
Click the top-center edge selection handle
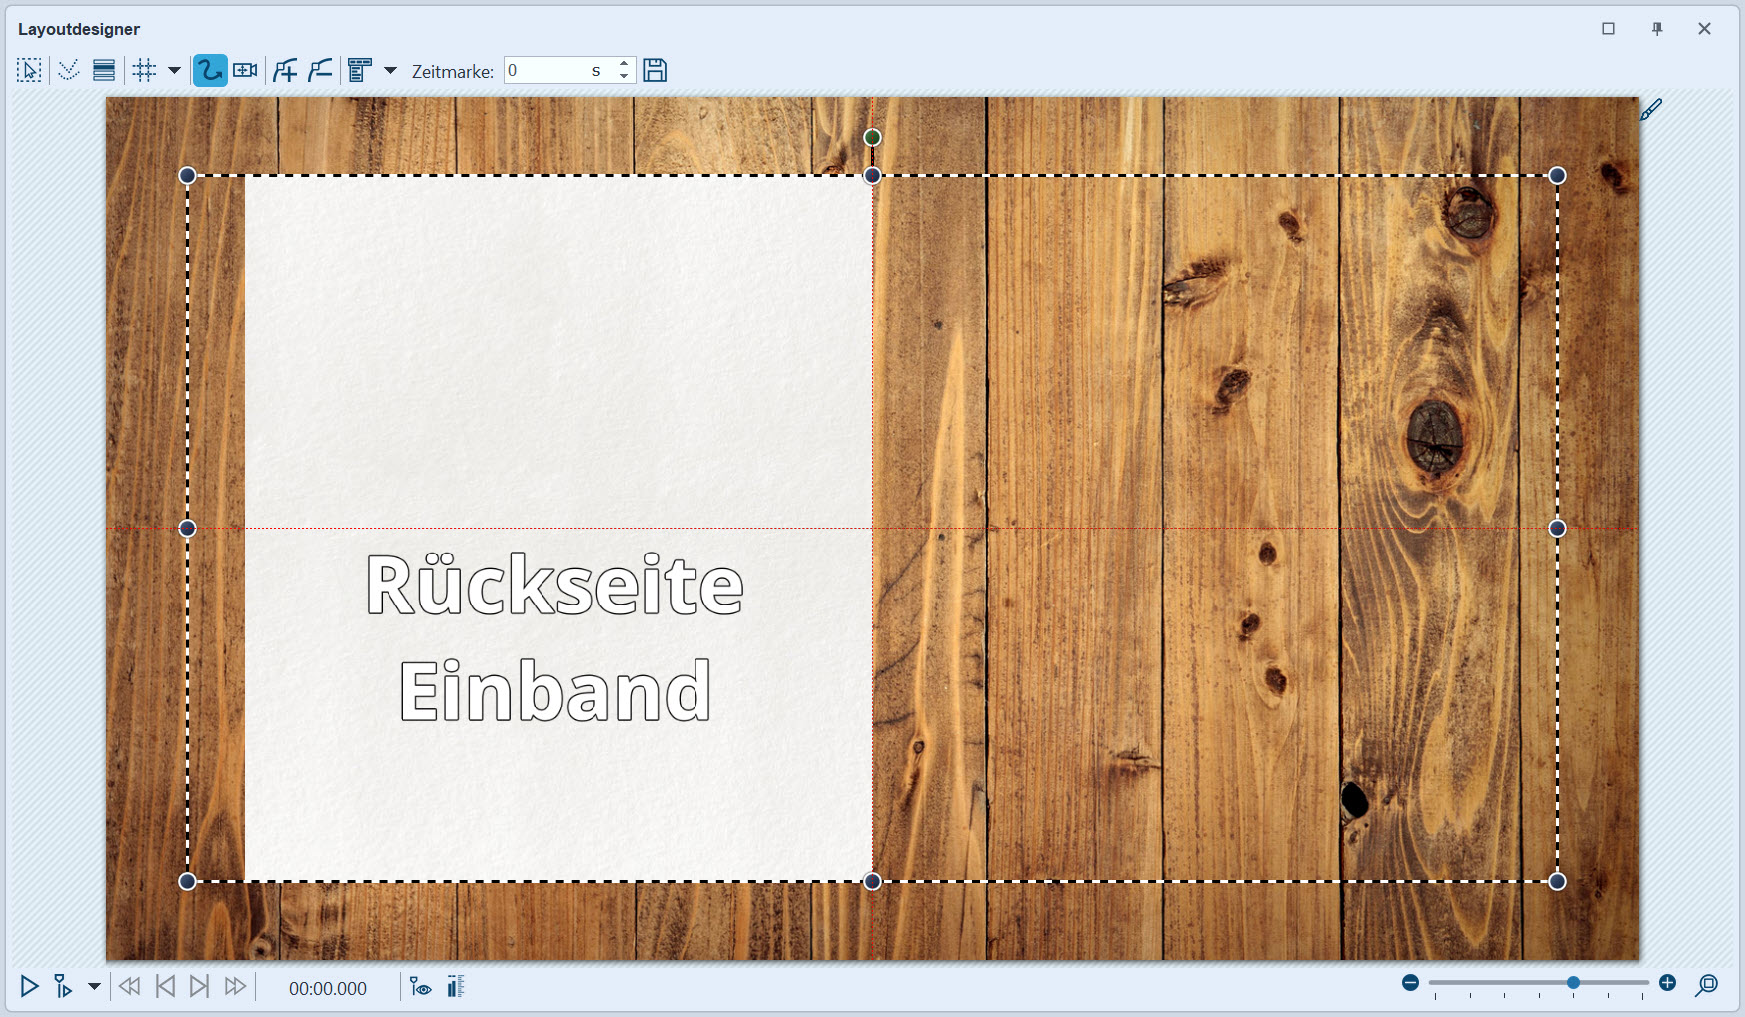pos(873,176)
